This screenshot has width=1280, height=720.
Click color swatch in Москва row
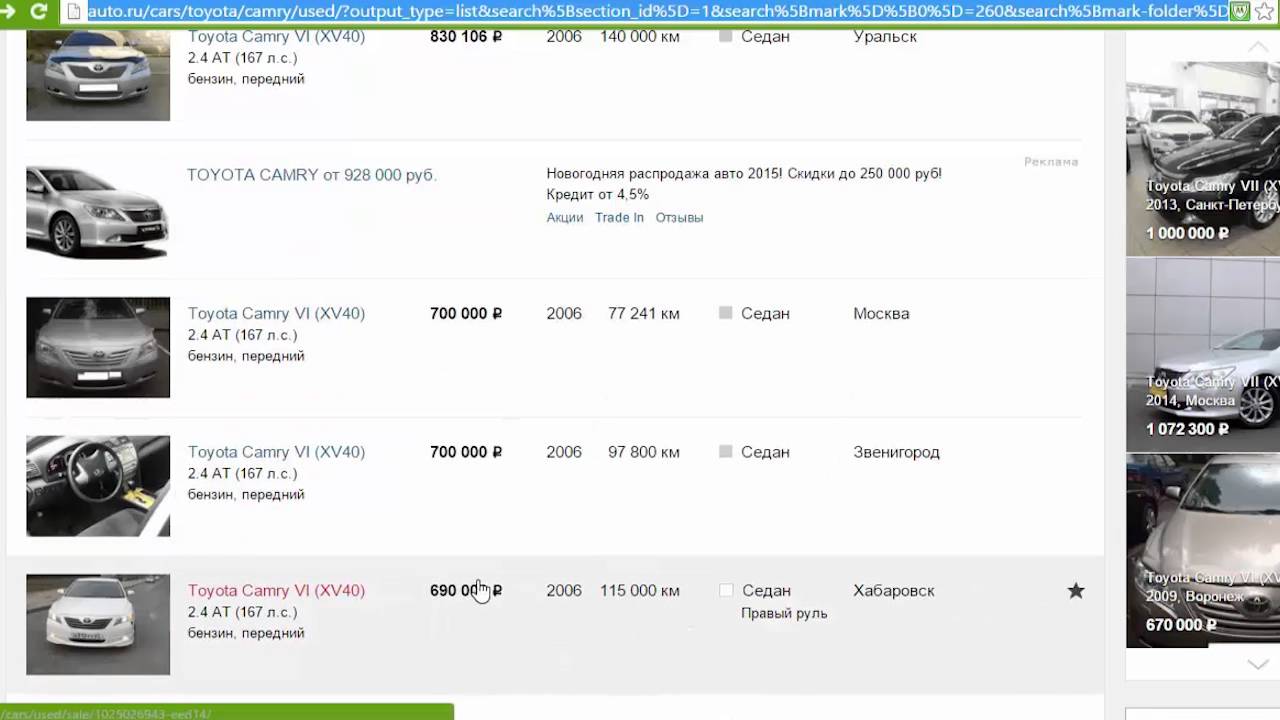726,313
